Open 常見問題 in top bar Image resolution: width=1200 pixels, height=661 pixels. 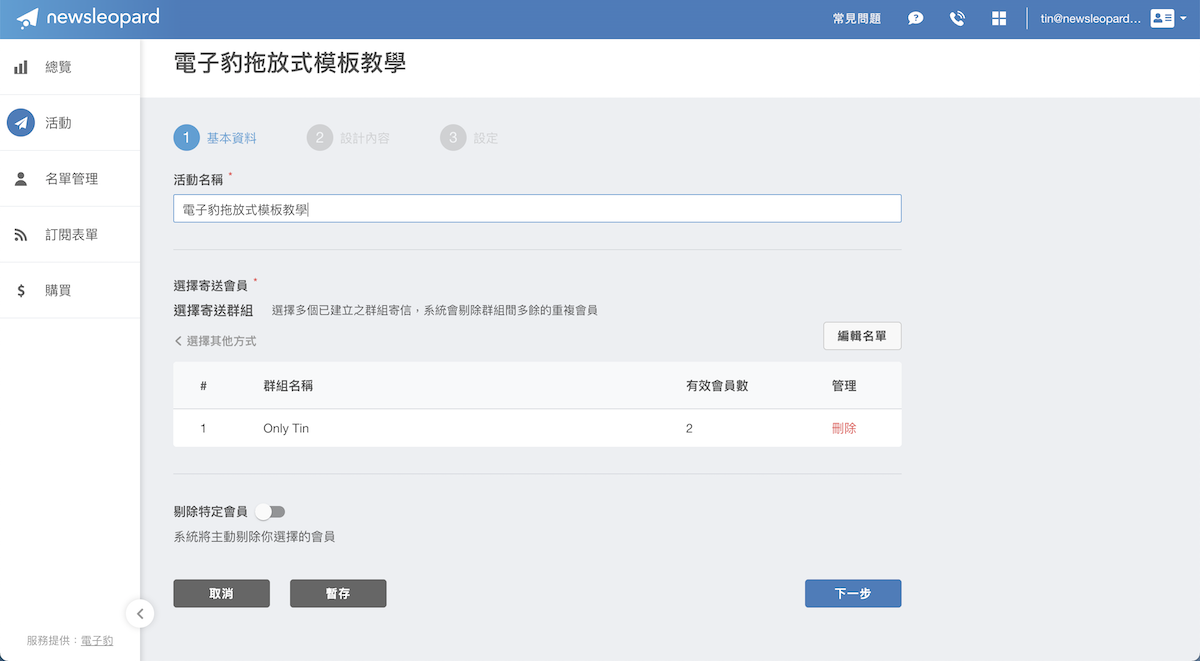coord(857,19)
